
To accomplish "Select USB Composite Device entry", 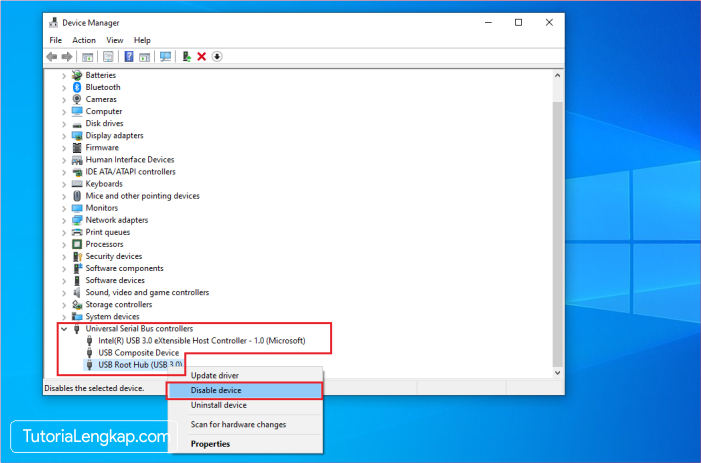I will coord(139,353).
